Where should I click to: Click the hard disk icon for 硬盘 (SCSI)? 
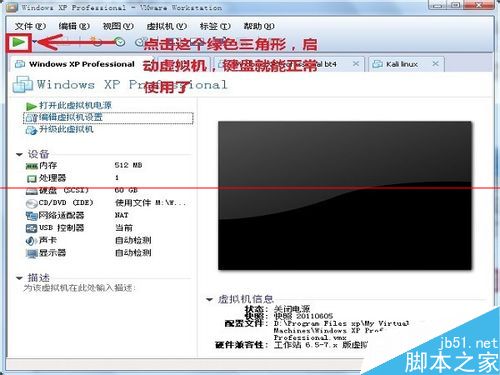click(x=32, y=191)
